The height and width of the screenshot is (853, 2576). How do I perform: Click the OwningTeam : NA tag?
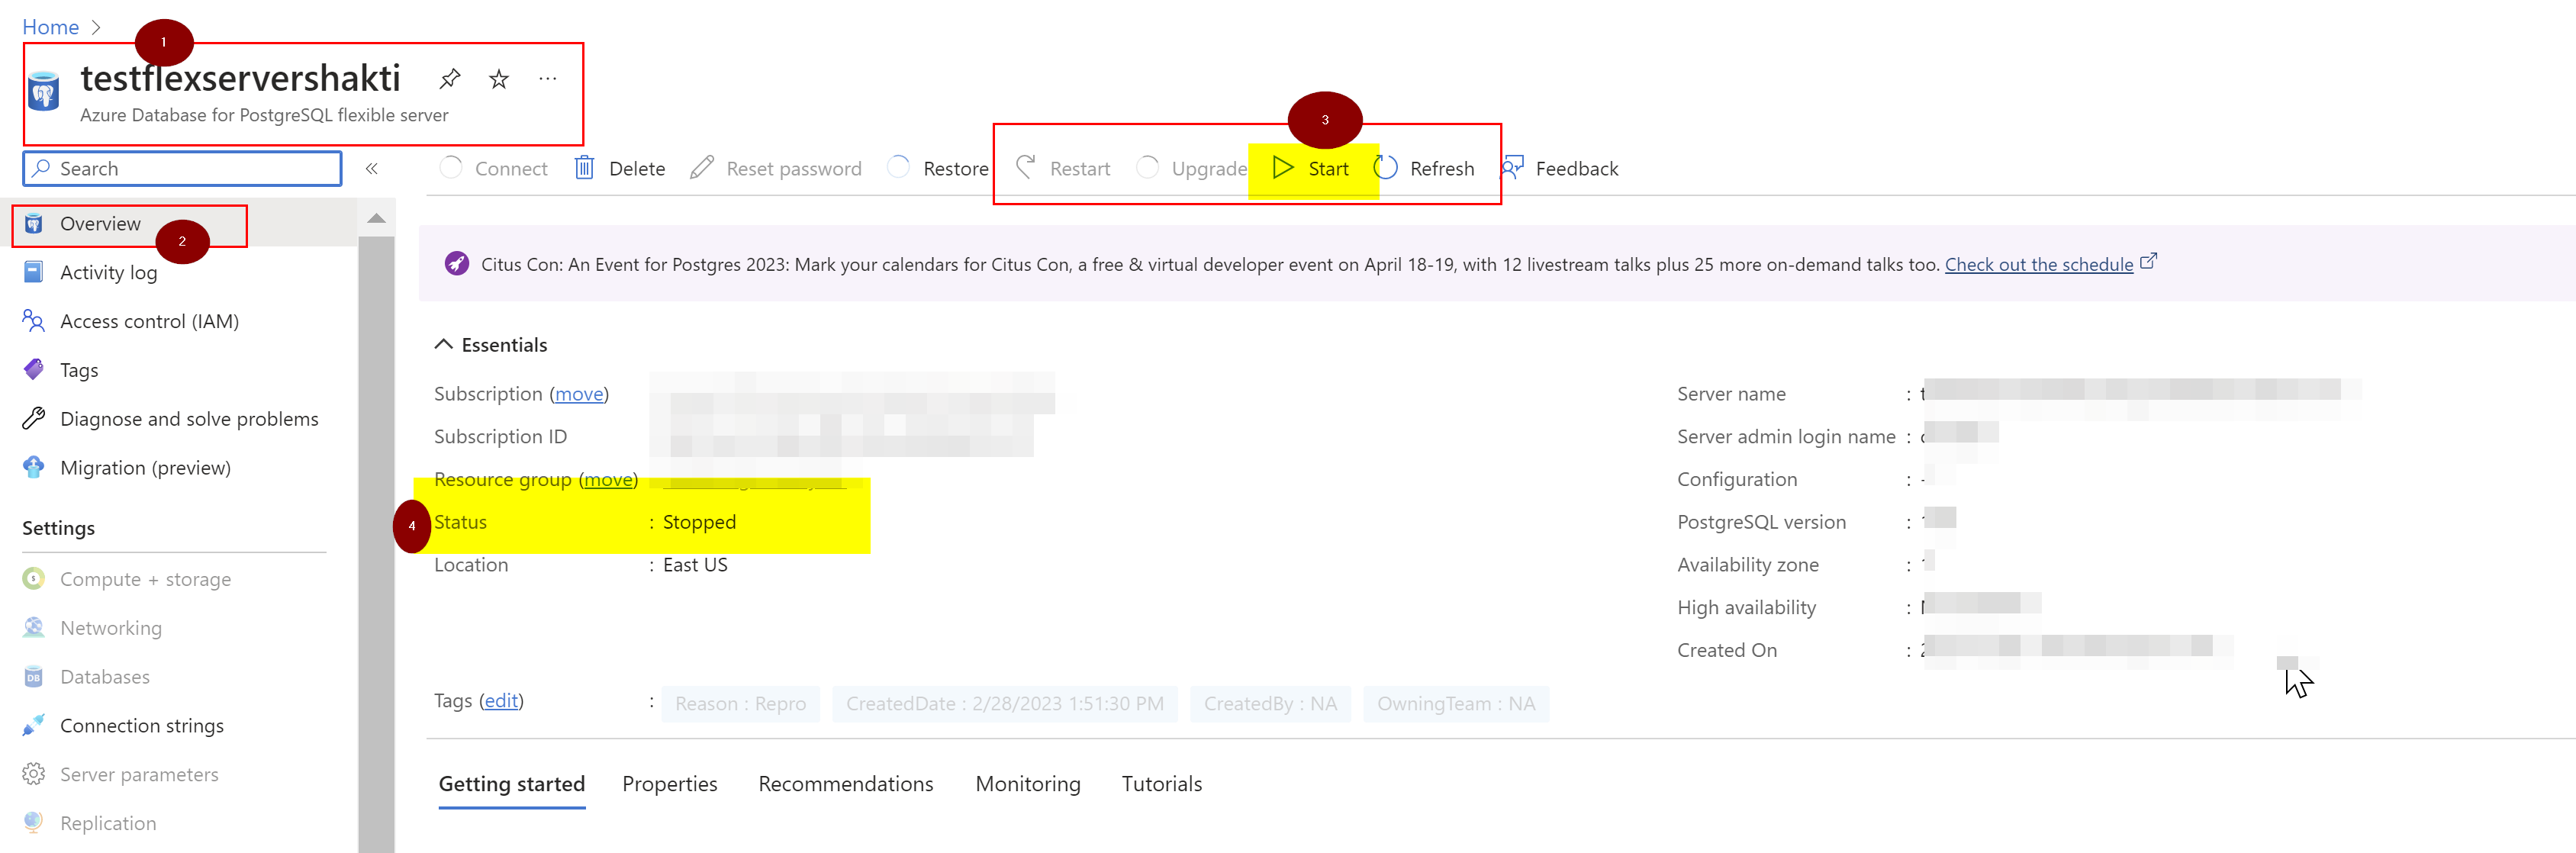click(x=1455, y=703)
